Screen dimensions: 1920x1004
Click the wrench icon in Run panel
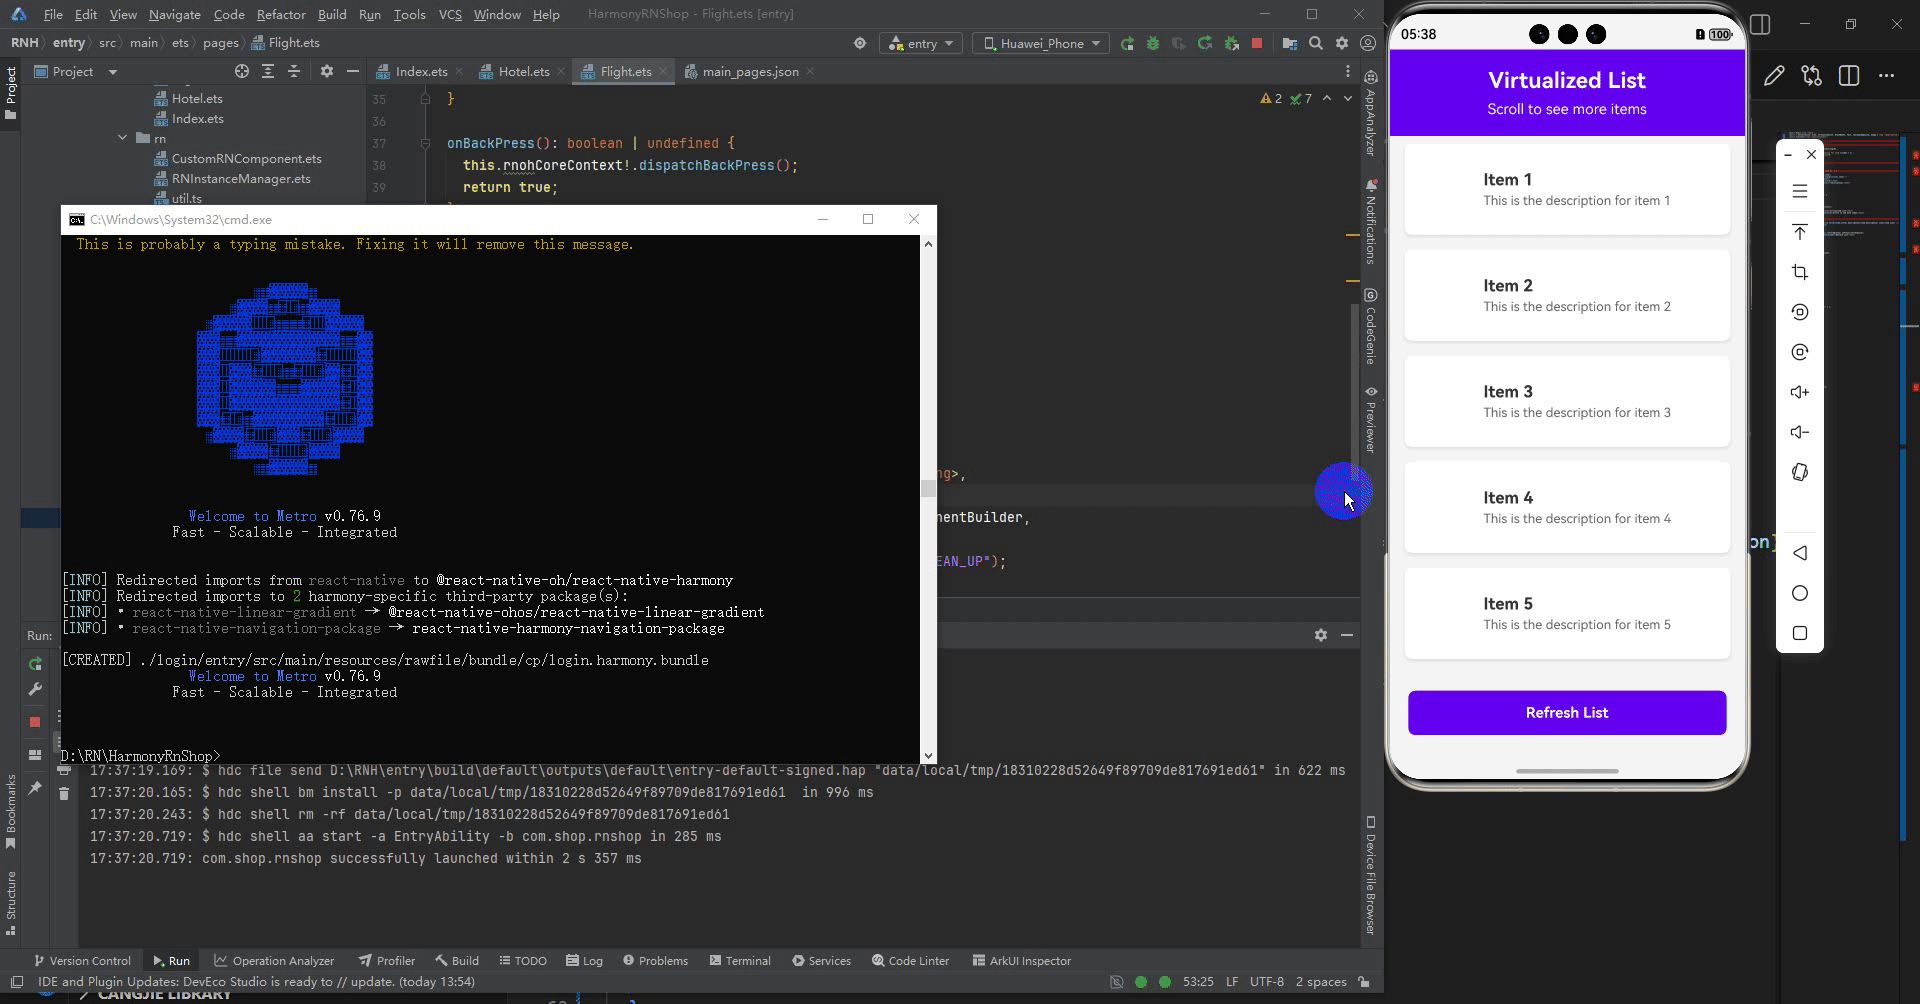tap(35, 689)
